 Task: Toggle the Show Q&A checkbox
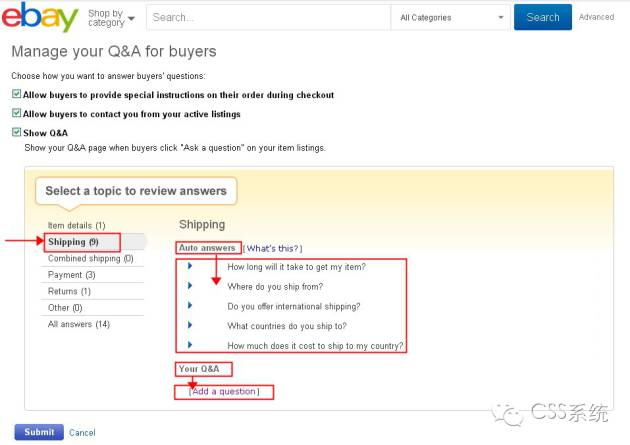(x=16, y=132)
